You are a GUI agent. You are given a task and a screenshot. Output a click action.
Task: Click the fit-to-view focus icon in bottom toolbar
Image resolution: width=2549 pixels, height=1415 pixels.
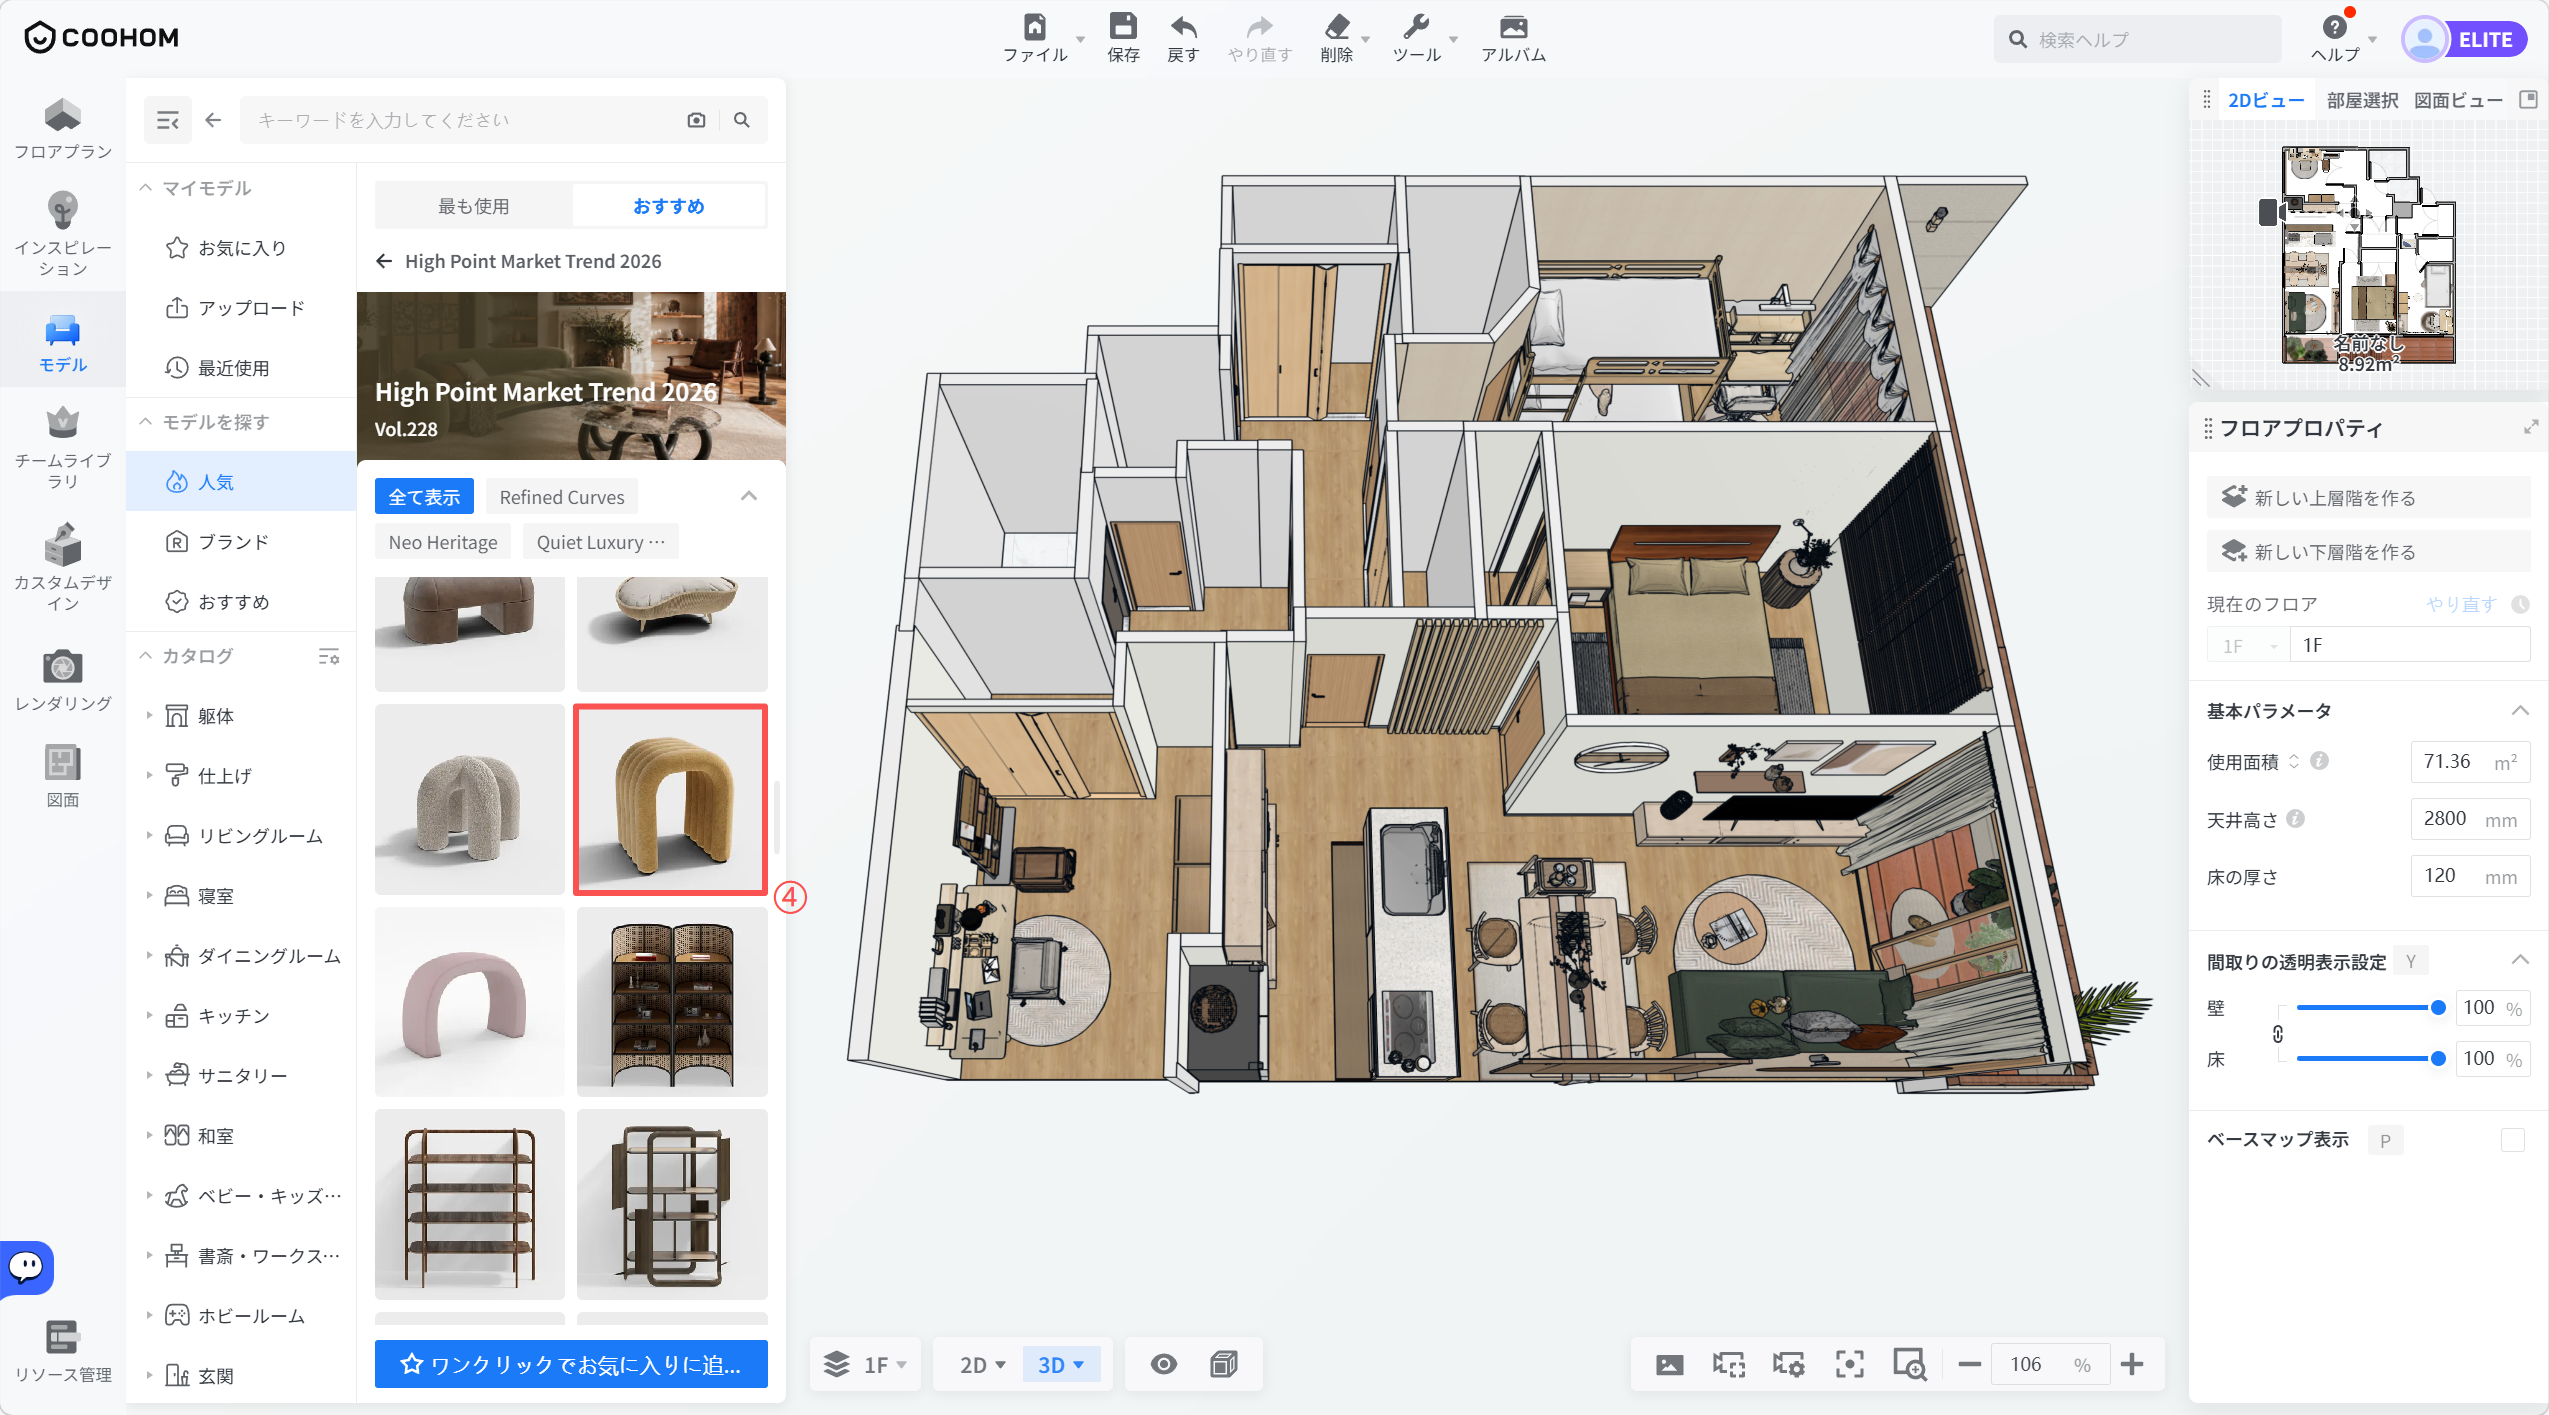click(x=1849, y=1365)
